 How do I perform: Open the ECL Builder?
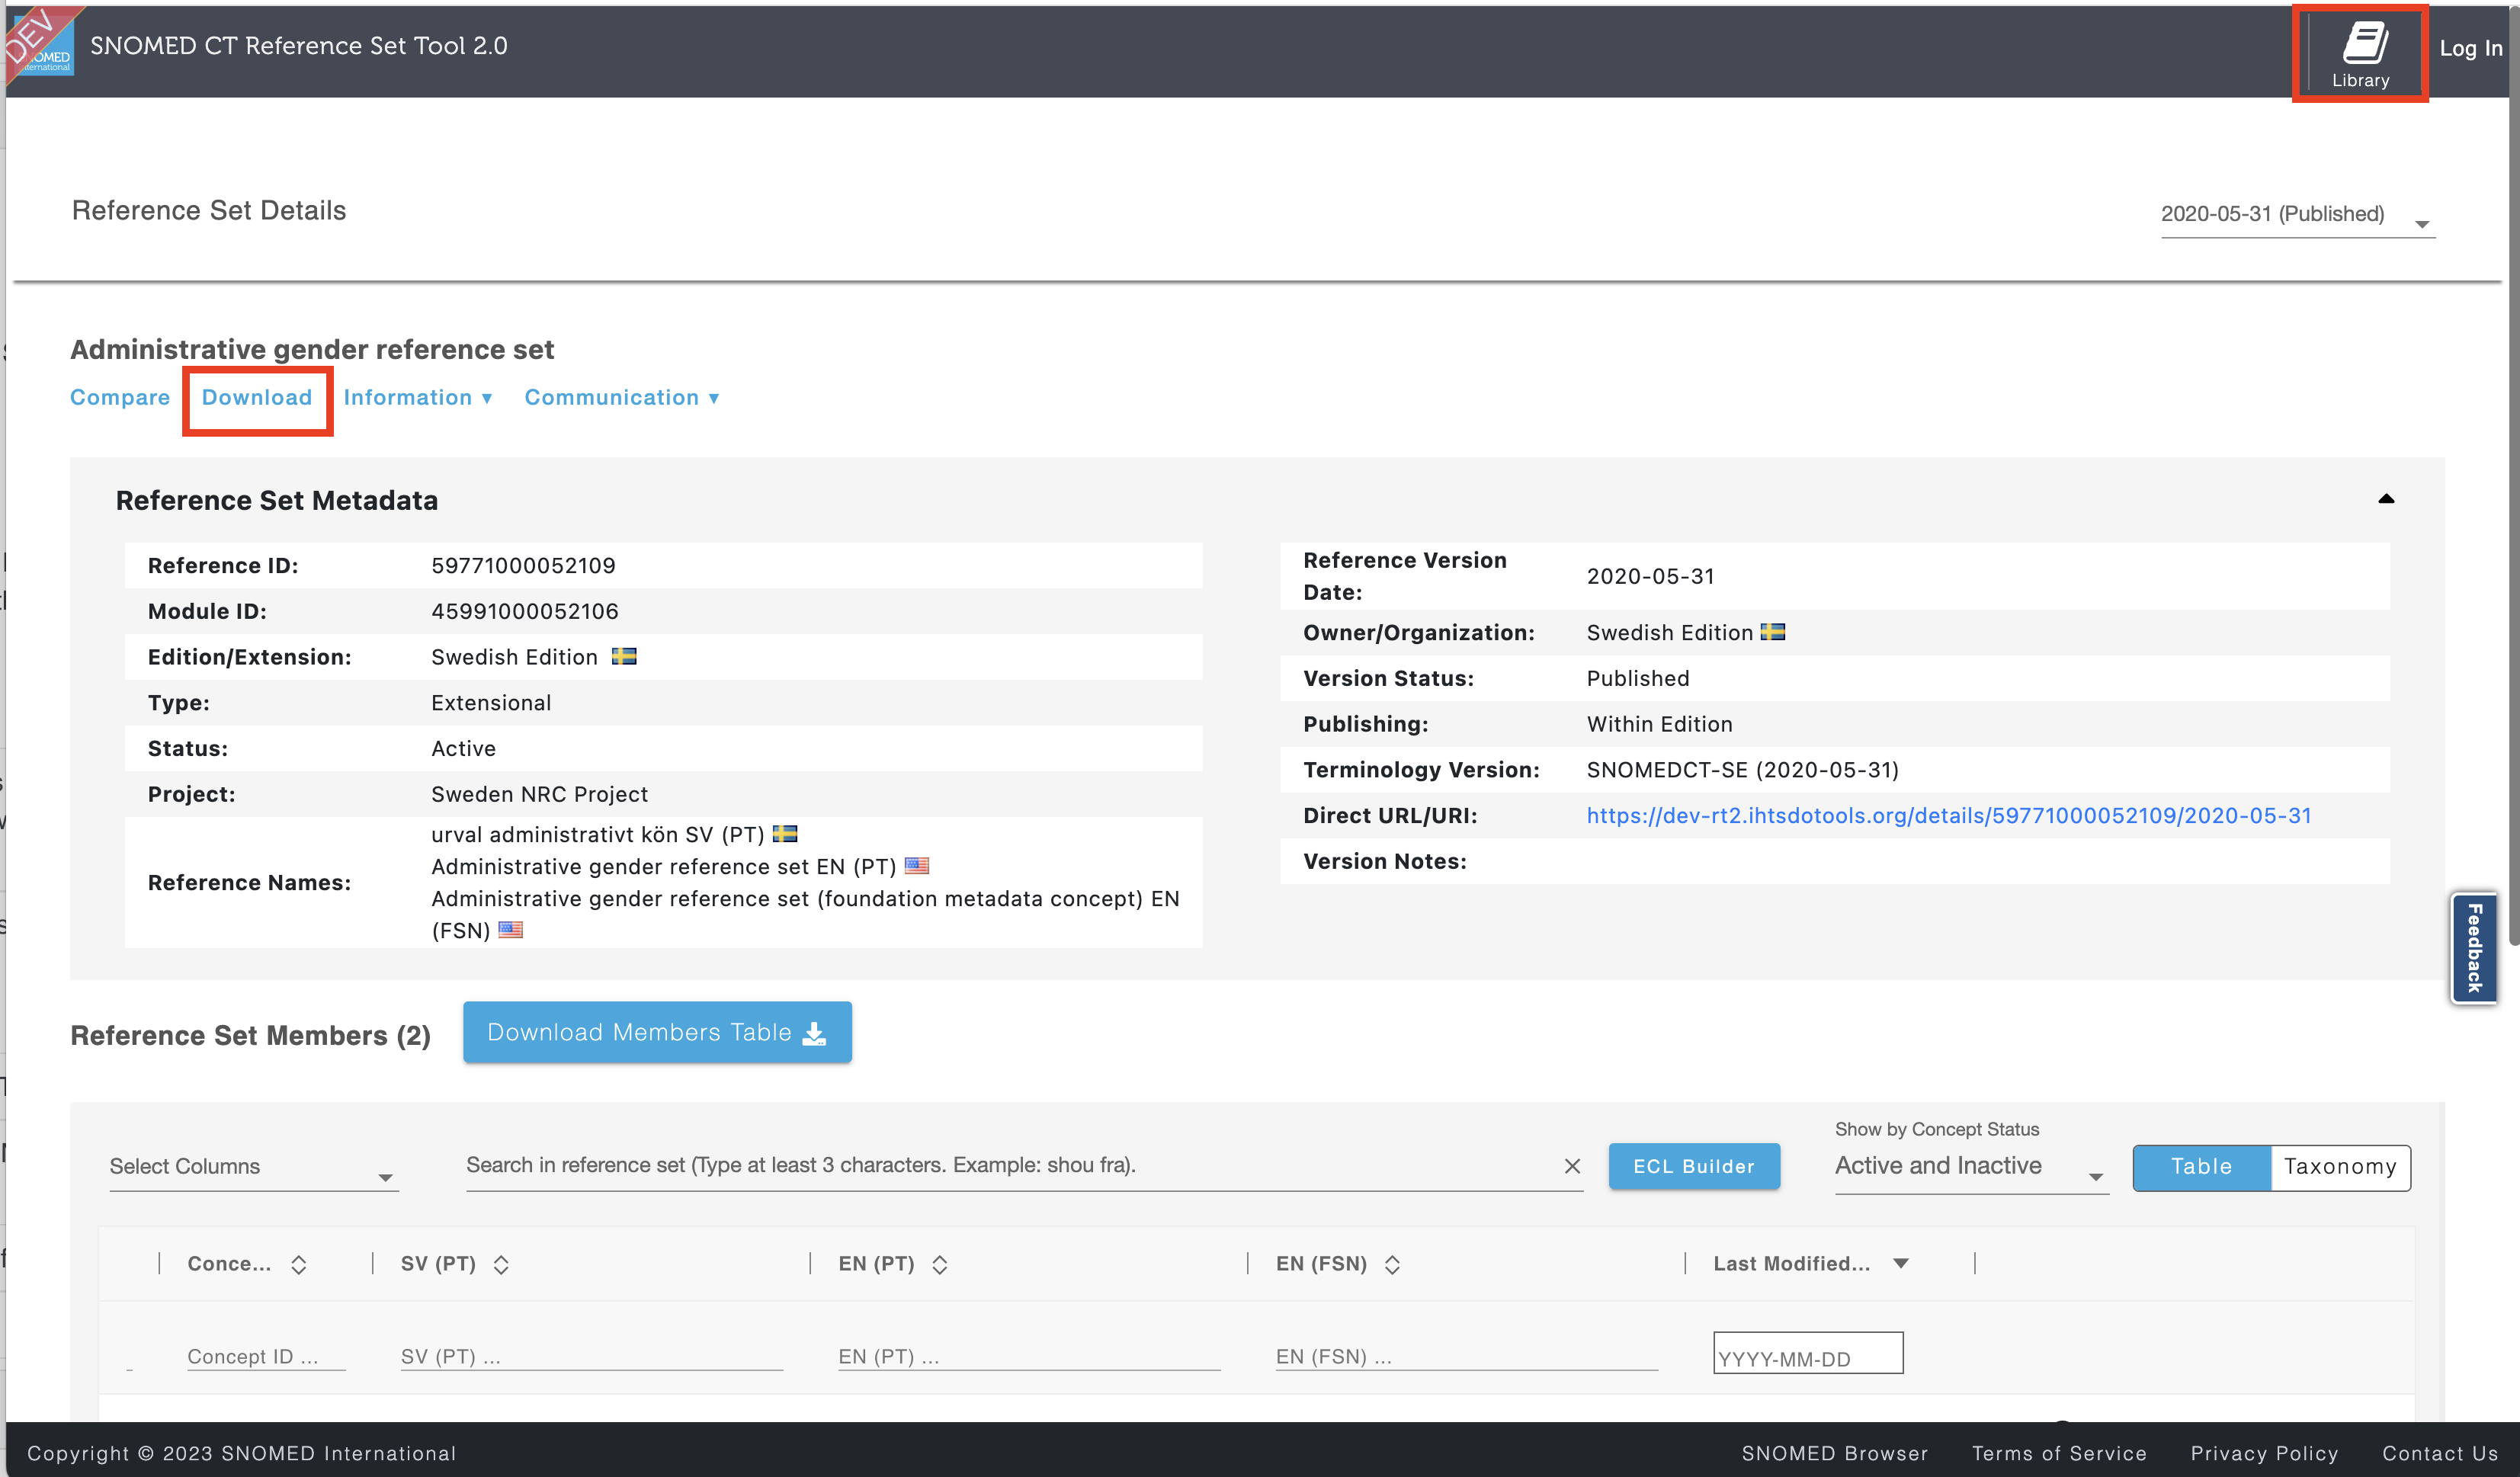(1694, 1166)
